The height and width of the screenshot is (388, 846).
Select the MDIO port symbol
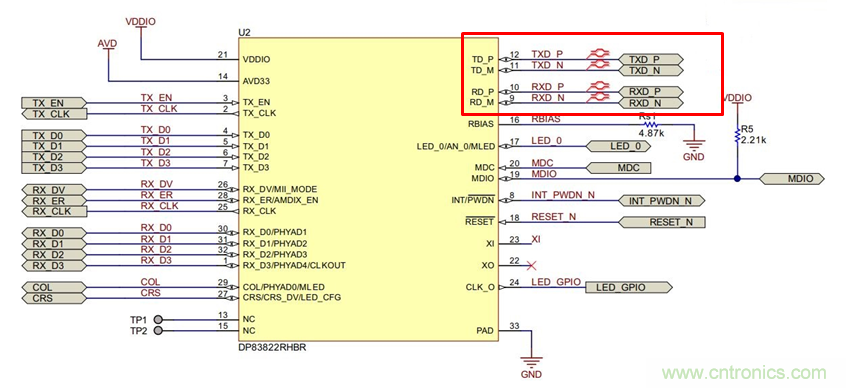pos(792,179)
